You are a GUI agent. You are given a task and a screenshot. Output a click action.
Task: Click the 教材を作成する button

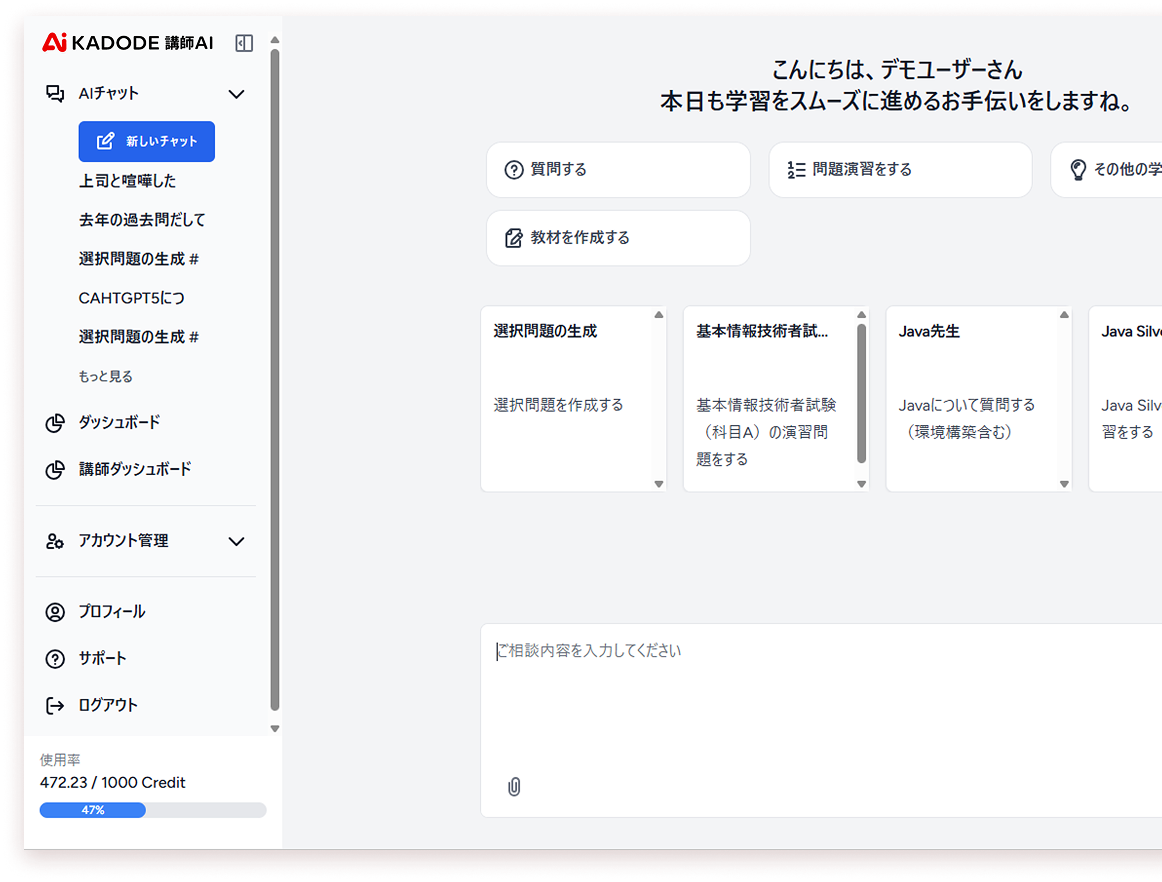point(618,238)
